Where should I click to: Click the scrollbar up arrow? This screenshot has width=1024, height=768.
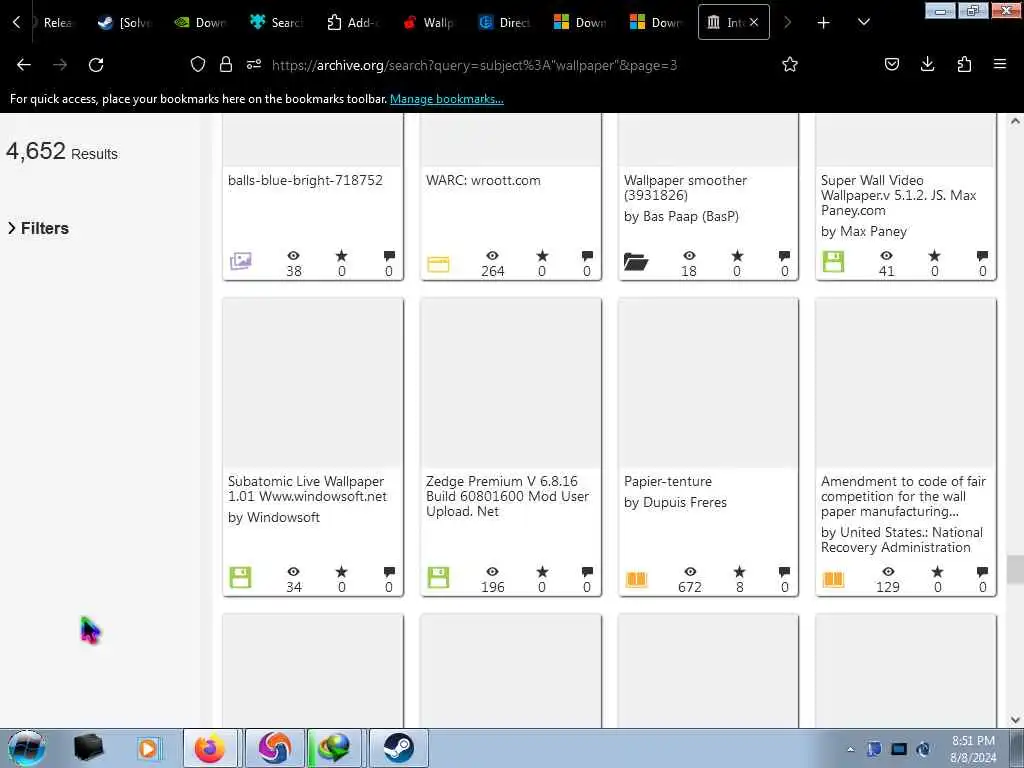(x=1015, y=121)
